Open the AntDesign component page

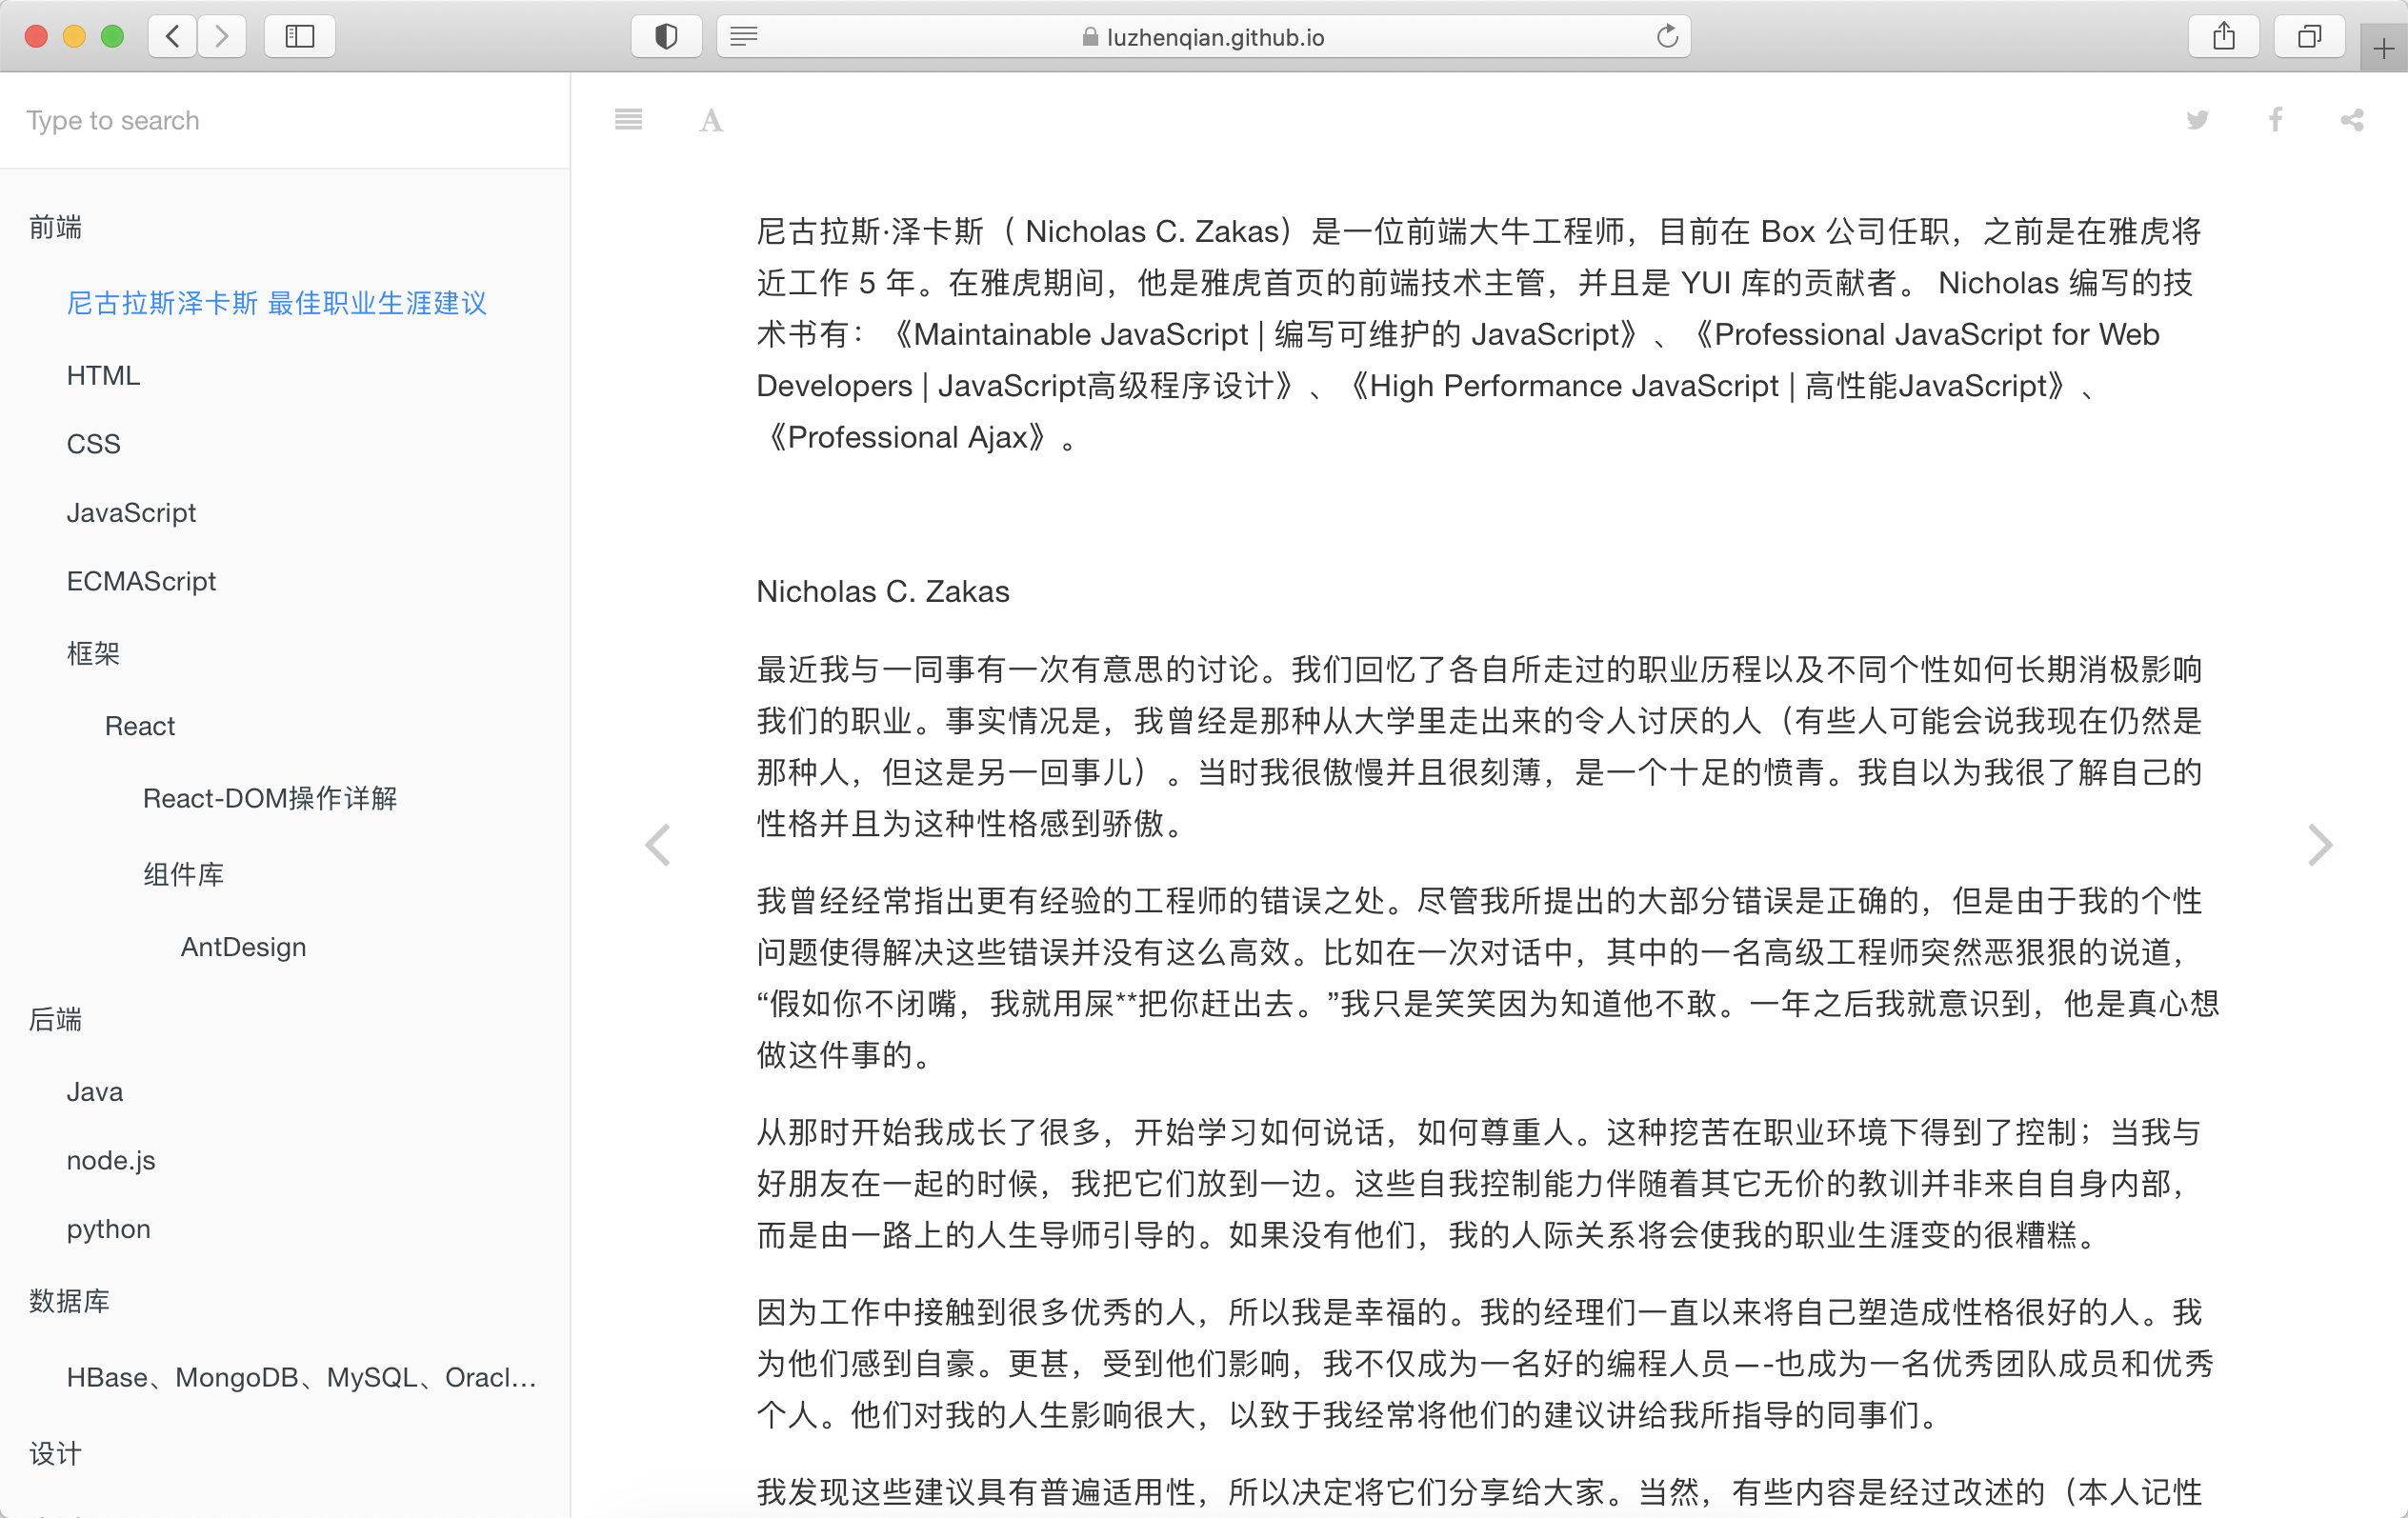coord(244,947)
